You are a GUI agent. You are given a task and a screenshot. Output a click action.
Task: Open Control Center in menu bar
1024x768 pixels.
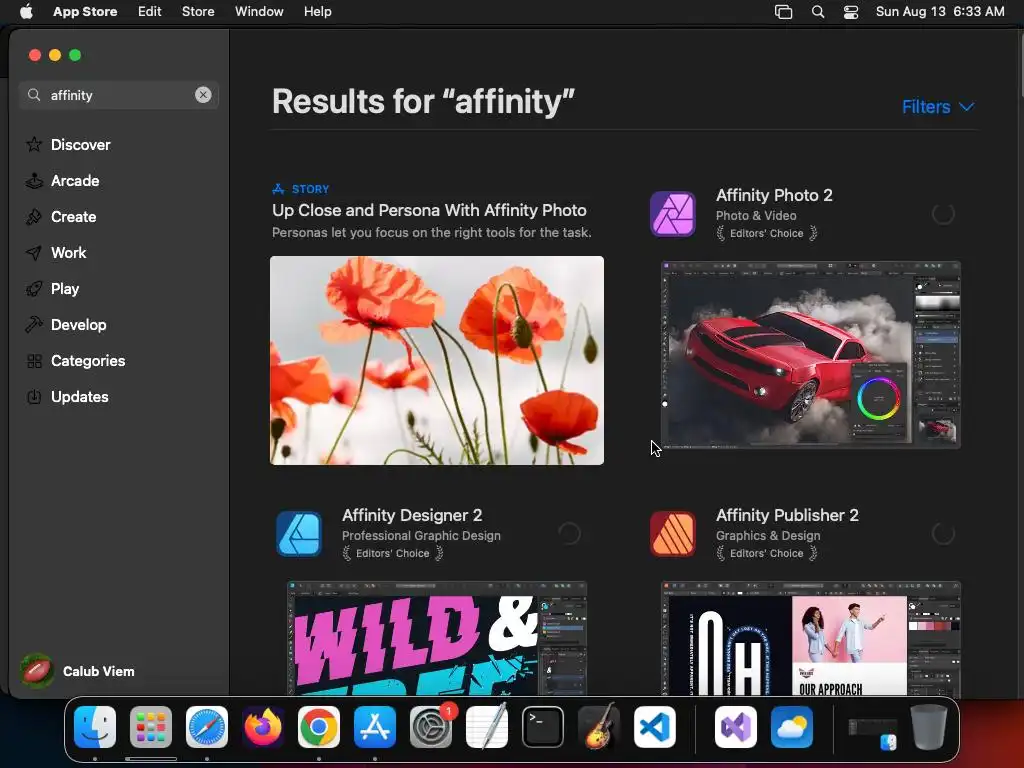point(851,12)
